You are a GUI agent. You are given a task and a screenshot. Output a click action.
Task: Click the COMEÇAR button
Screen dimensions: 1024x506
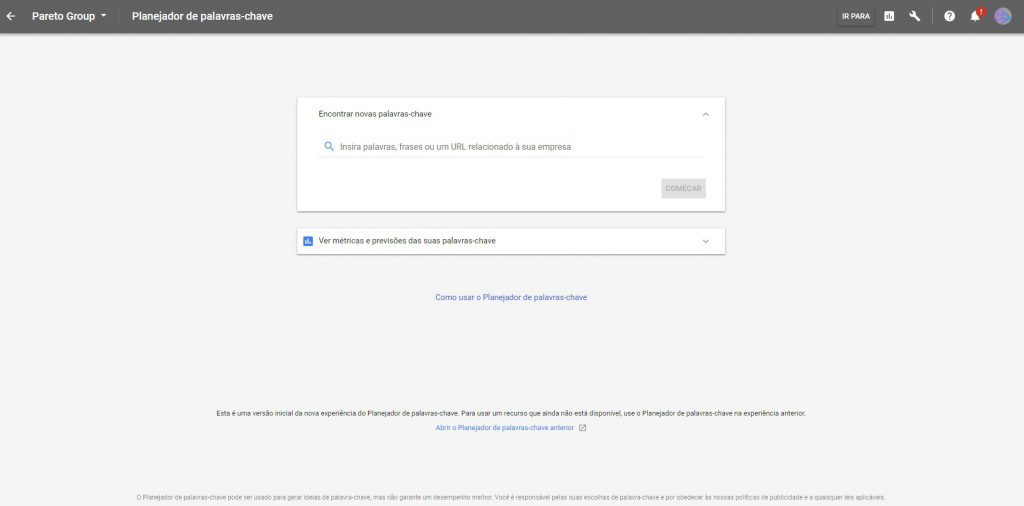683,189
